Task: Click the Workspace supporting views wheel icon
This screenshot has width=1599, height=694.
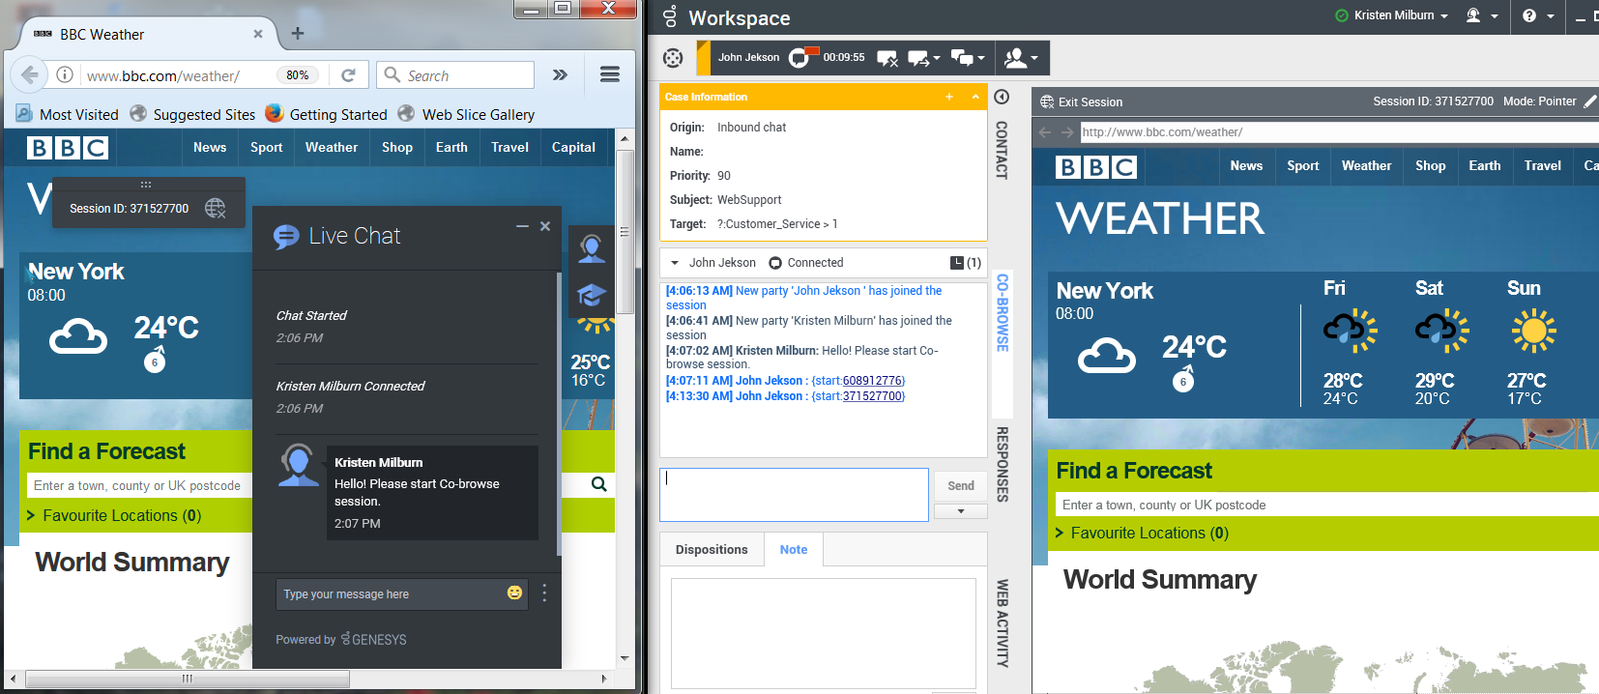Action: pos(673,58)
